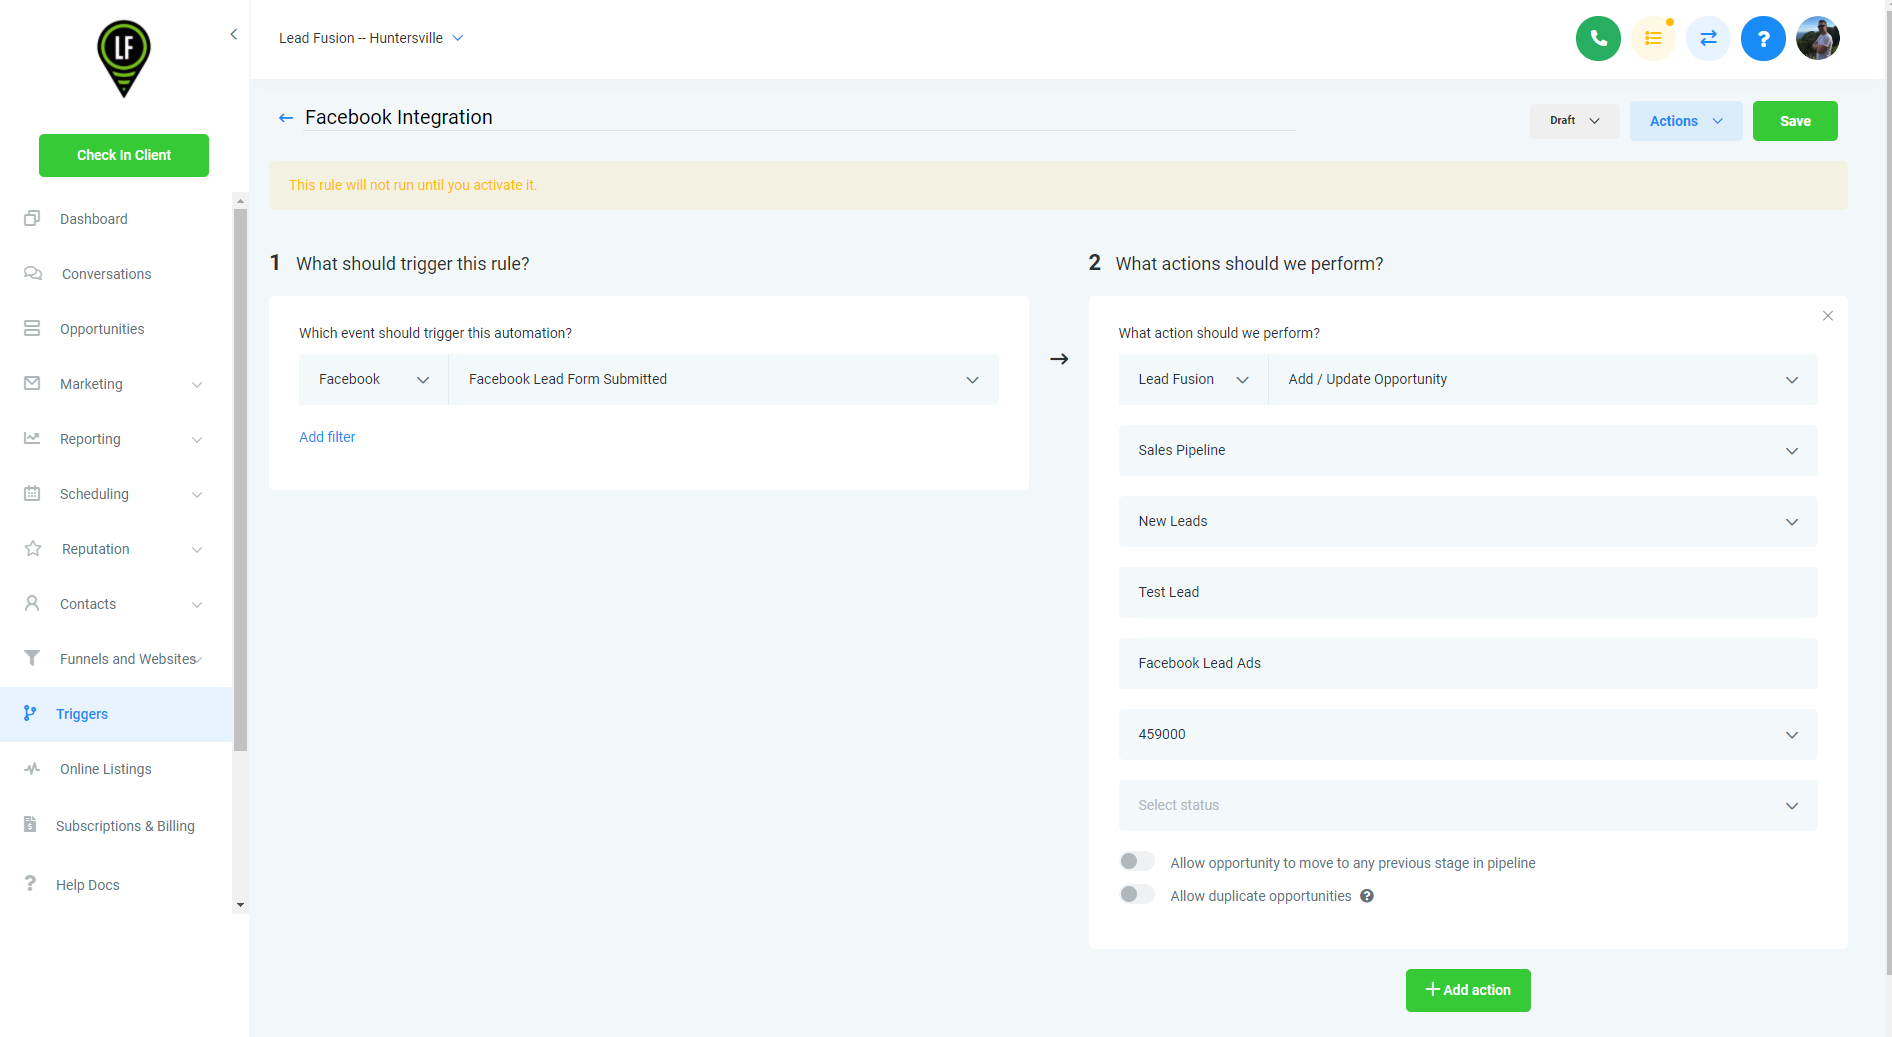The width and height of the screenshot is (1892, 1037).
Task: Expand the Marketing submenu chevron
Action: pyautogui.click(x=197, y=385)
